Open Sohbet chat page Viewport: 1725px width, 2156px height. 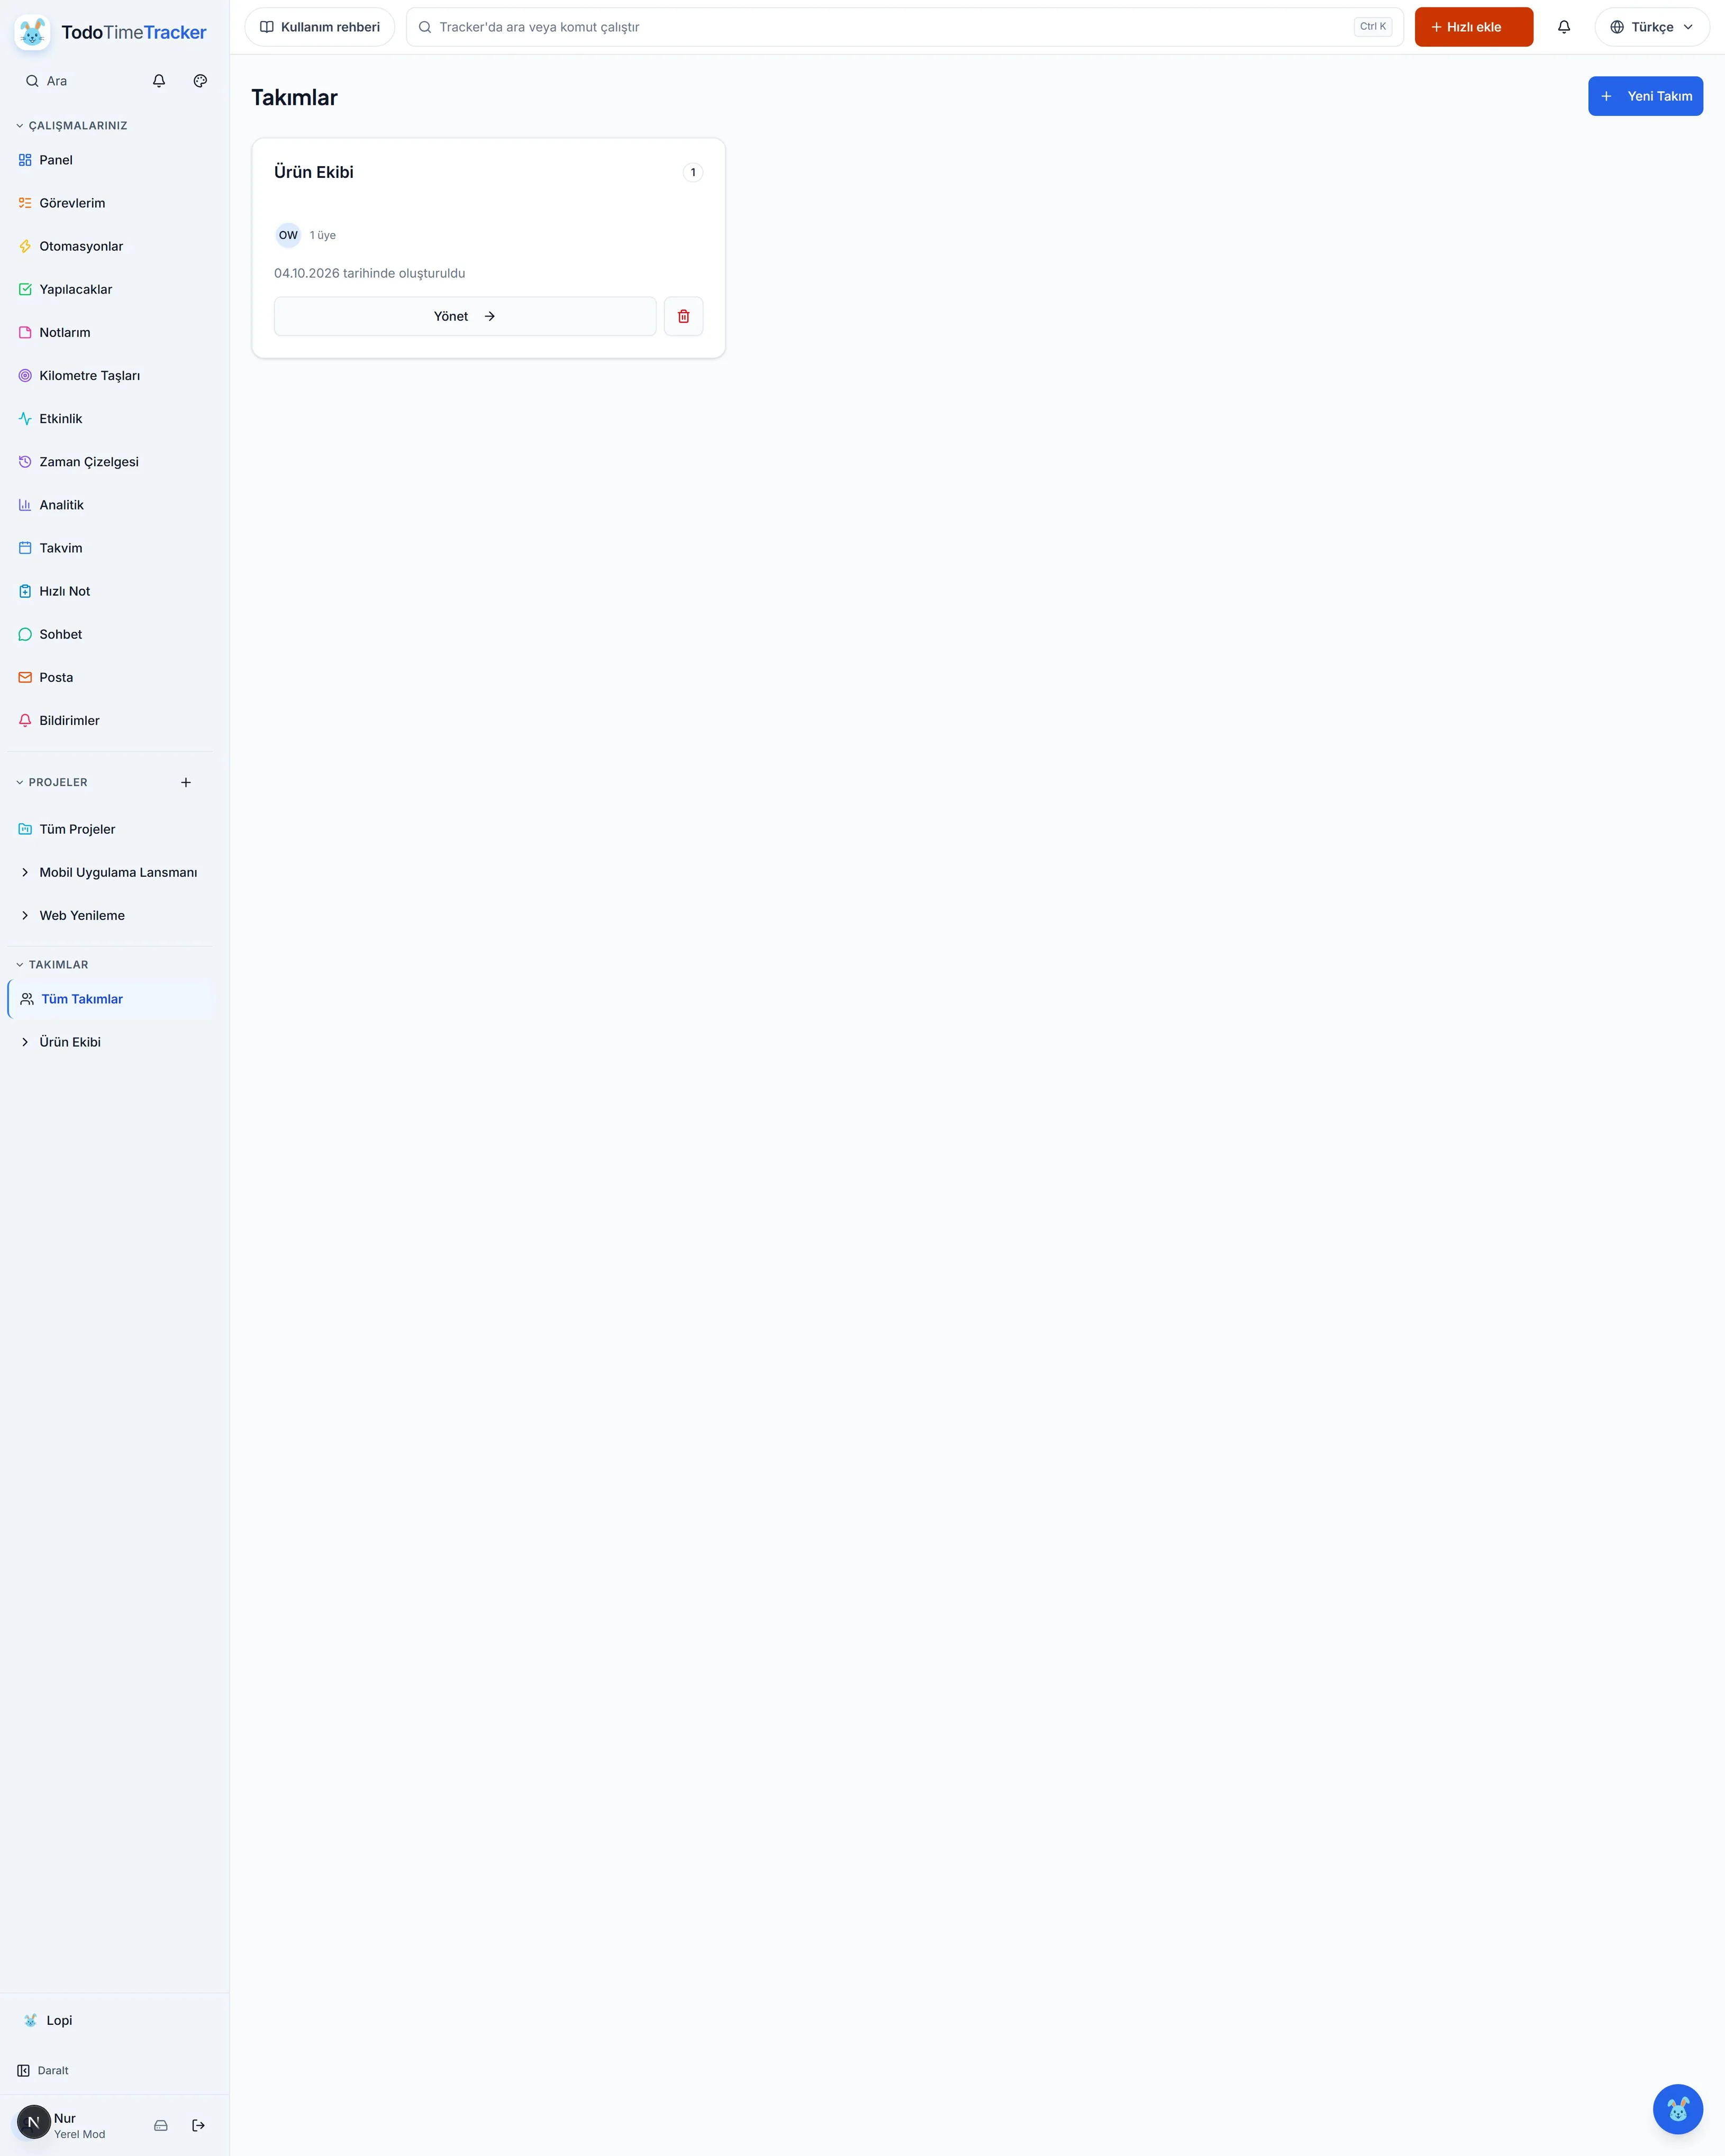111,634
